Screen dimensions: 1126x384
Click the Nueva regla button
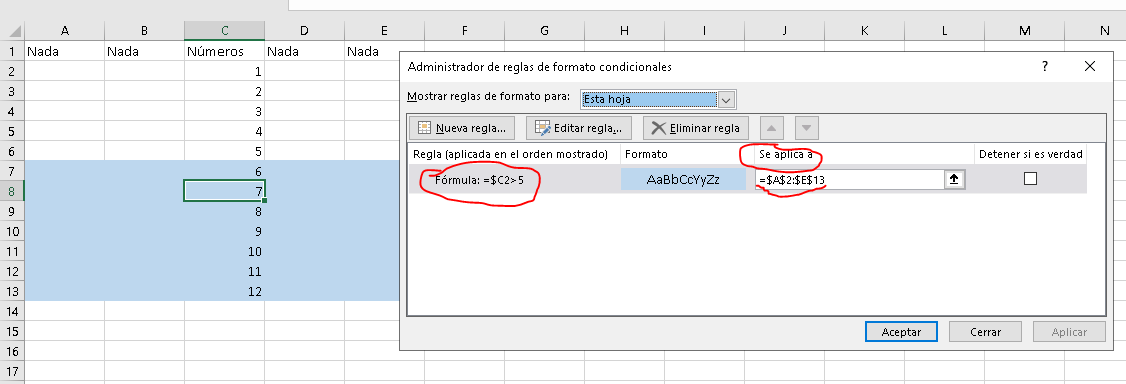point(462,128)
